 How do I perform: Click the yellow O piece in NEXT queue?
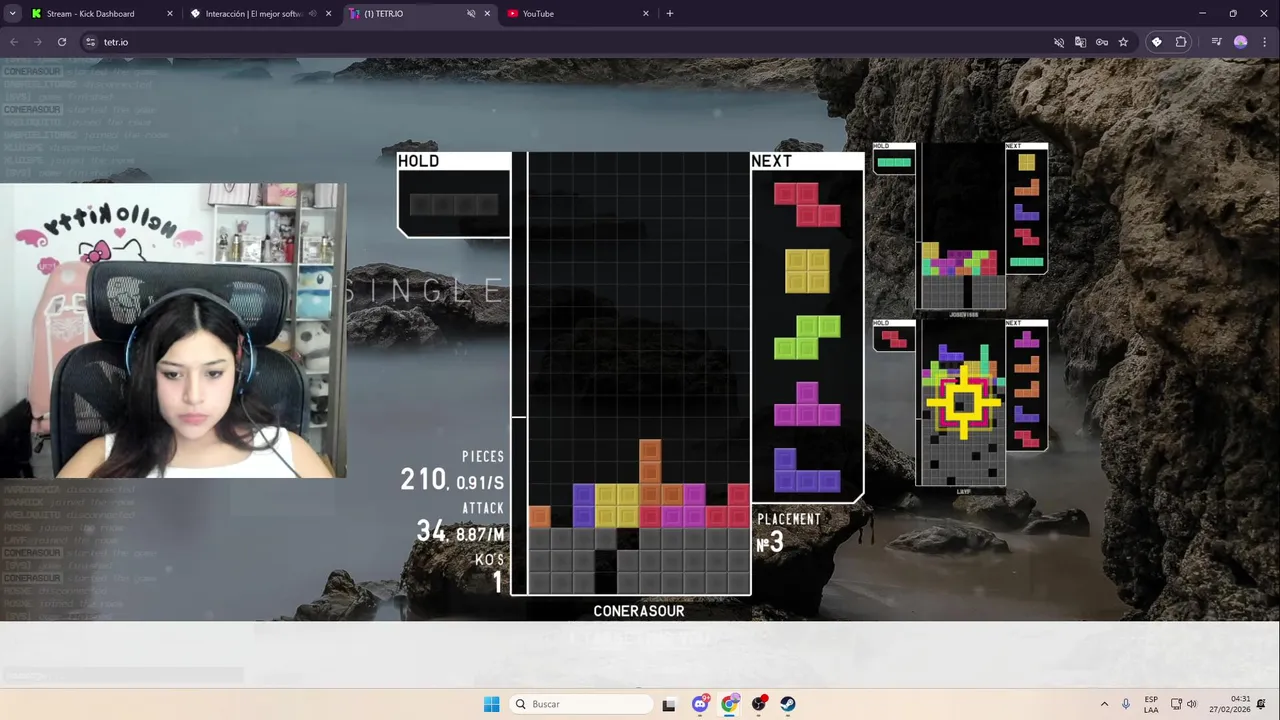[807, 271]
